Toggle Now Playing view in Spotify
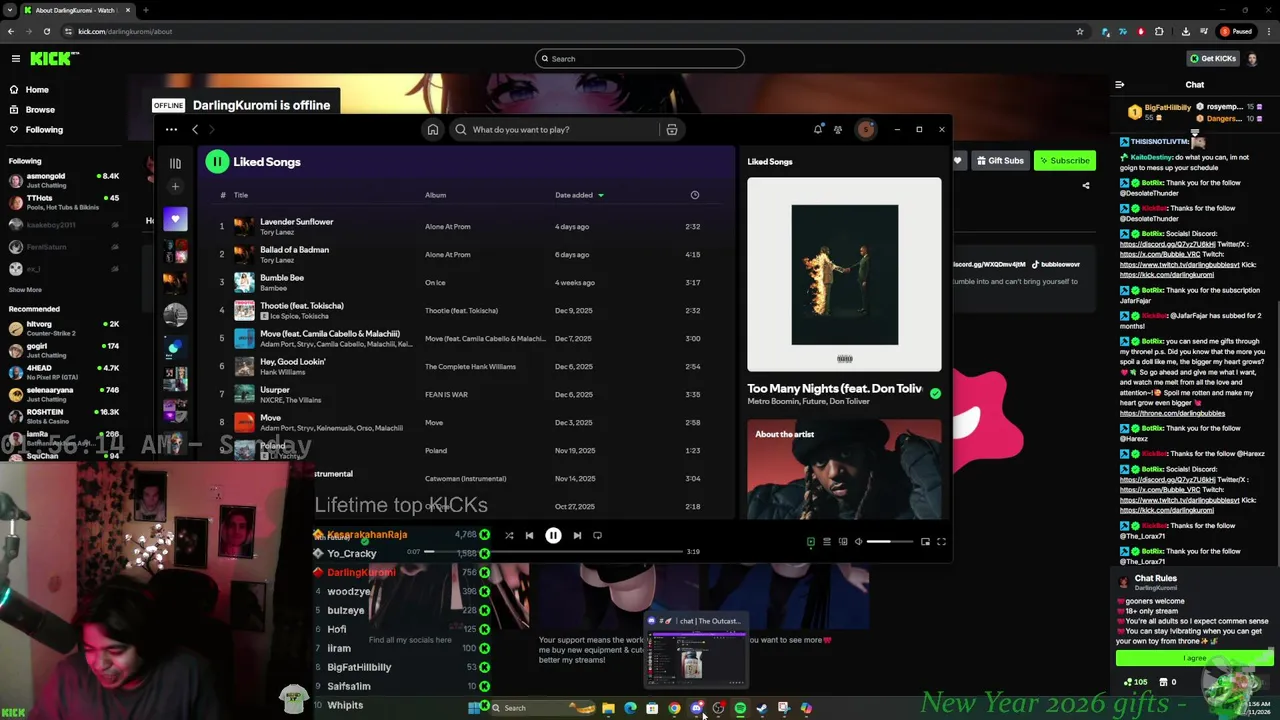The width and height of the screenshot is (1280, 720). pyautogui.click(x=811, y=542)
